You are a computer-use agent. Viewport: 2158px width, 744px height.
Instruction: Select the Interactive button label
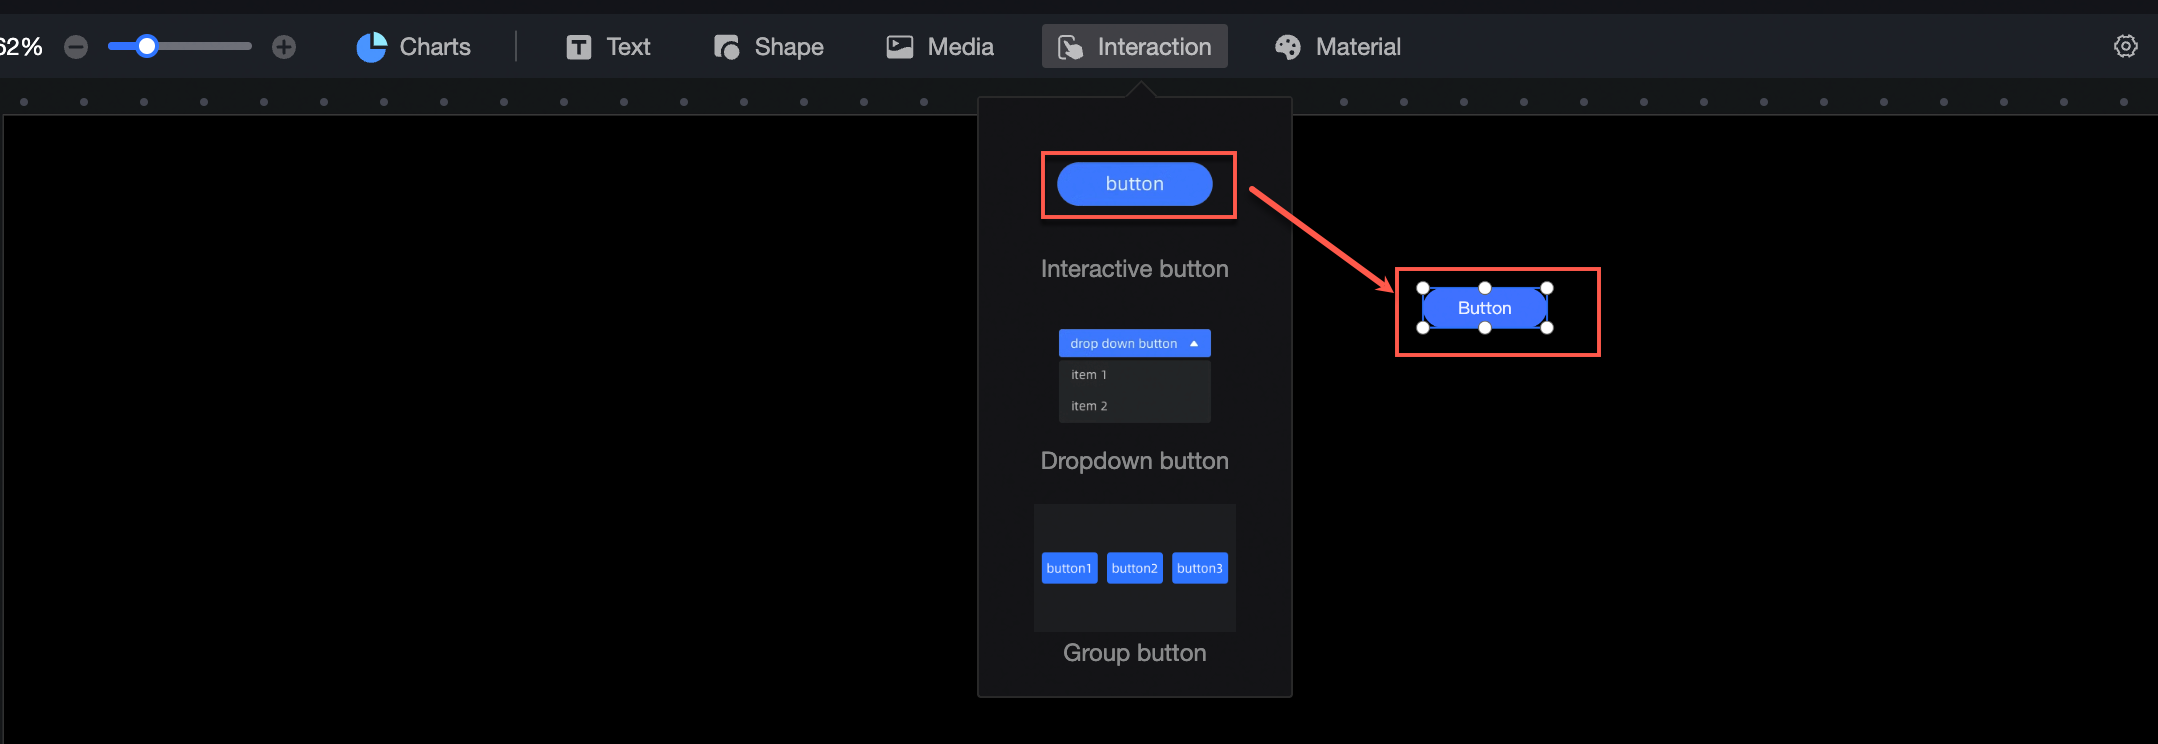click(x=1135, y=269)
